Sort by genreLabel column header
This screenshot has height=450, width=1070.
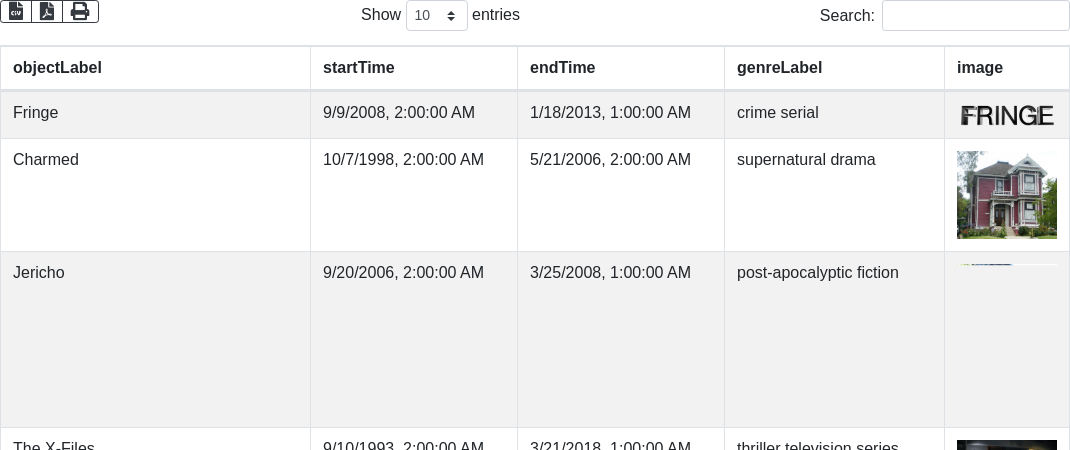pos(779,68)
